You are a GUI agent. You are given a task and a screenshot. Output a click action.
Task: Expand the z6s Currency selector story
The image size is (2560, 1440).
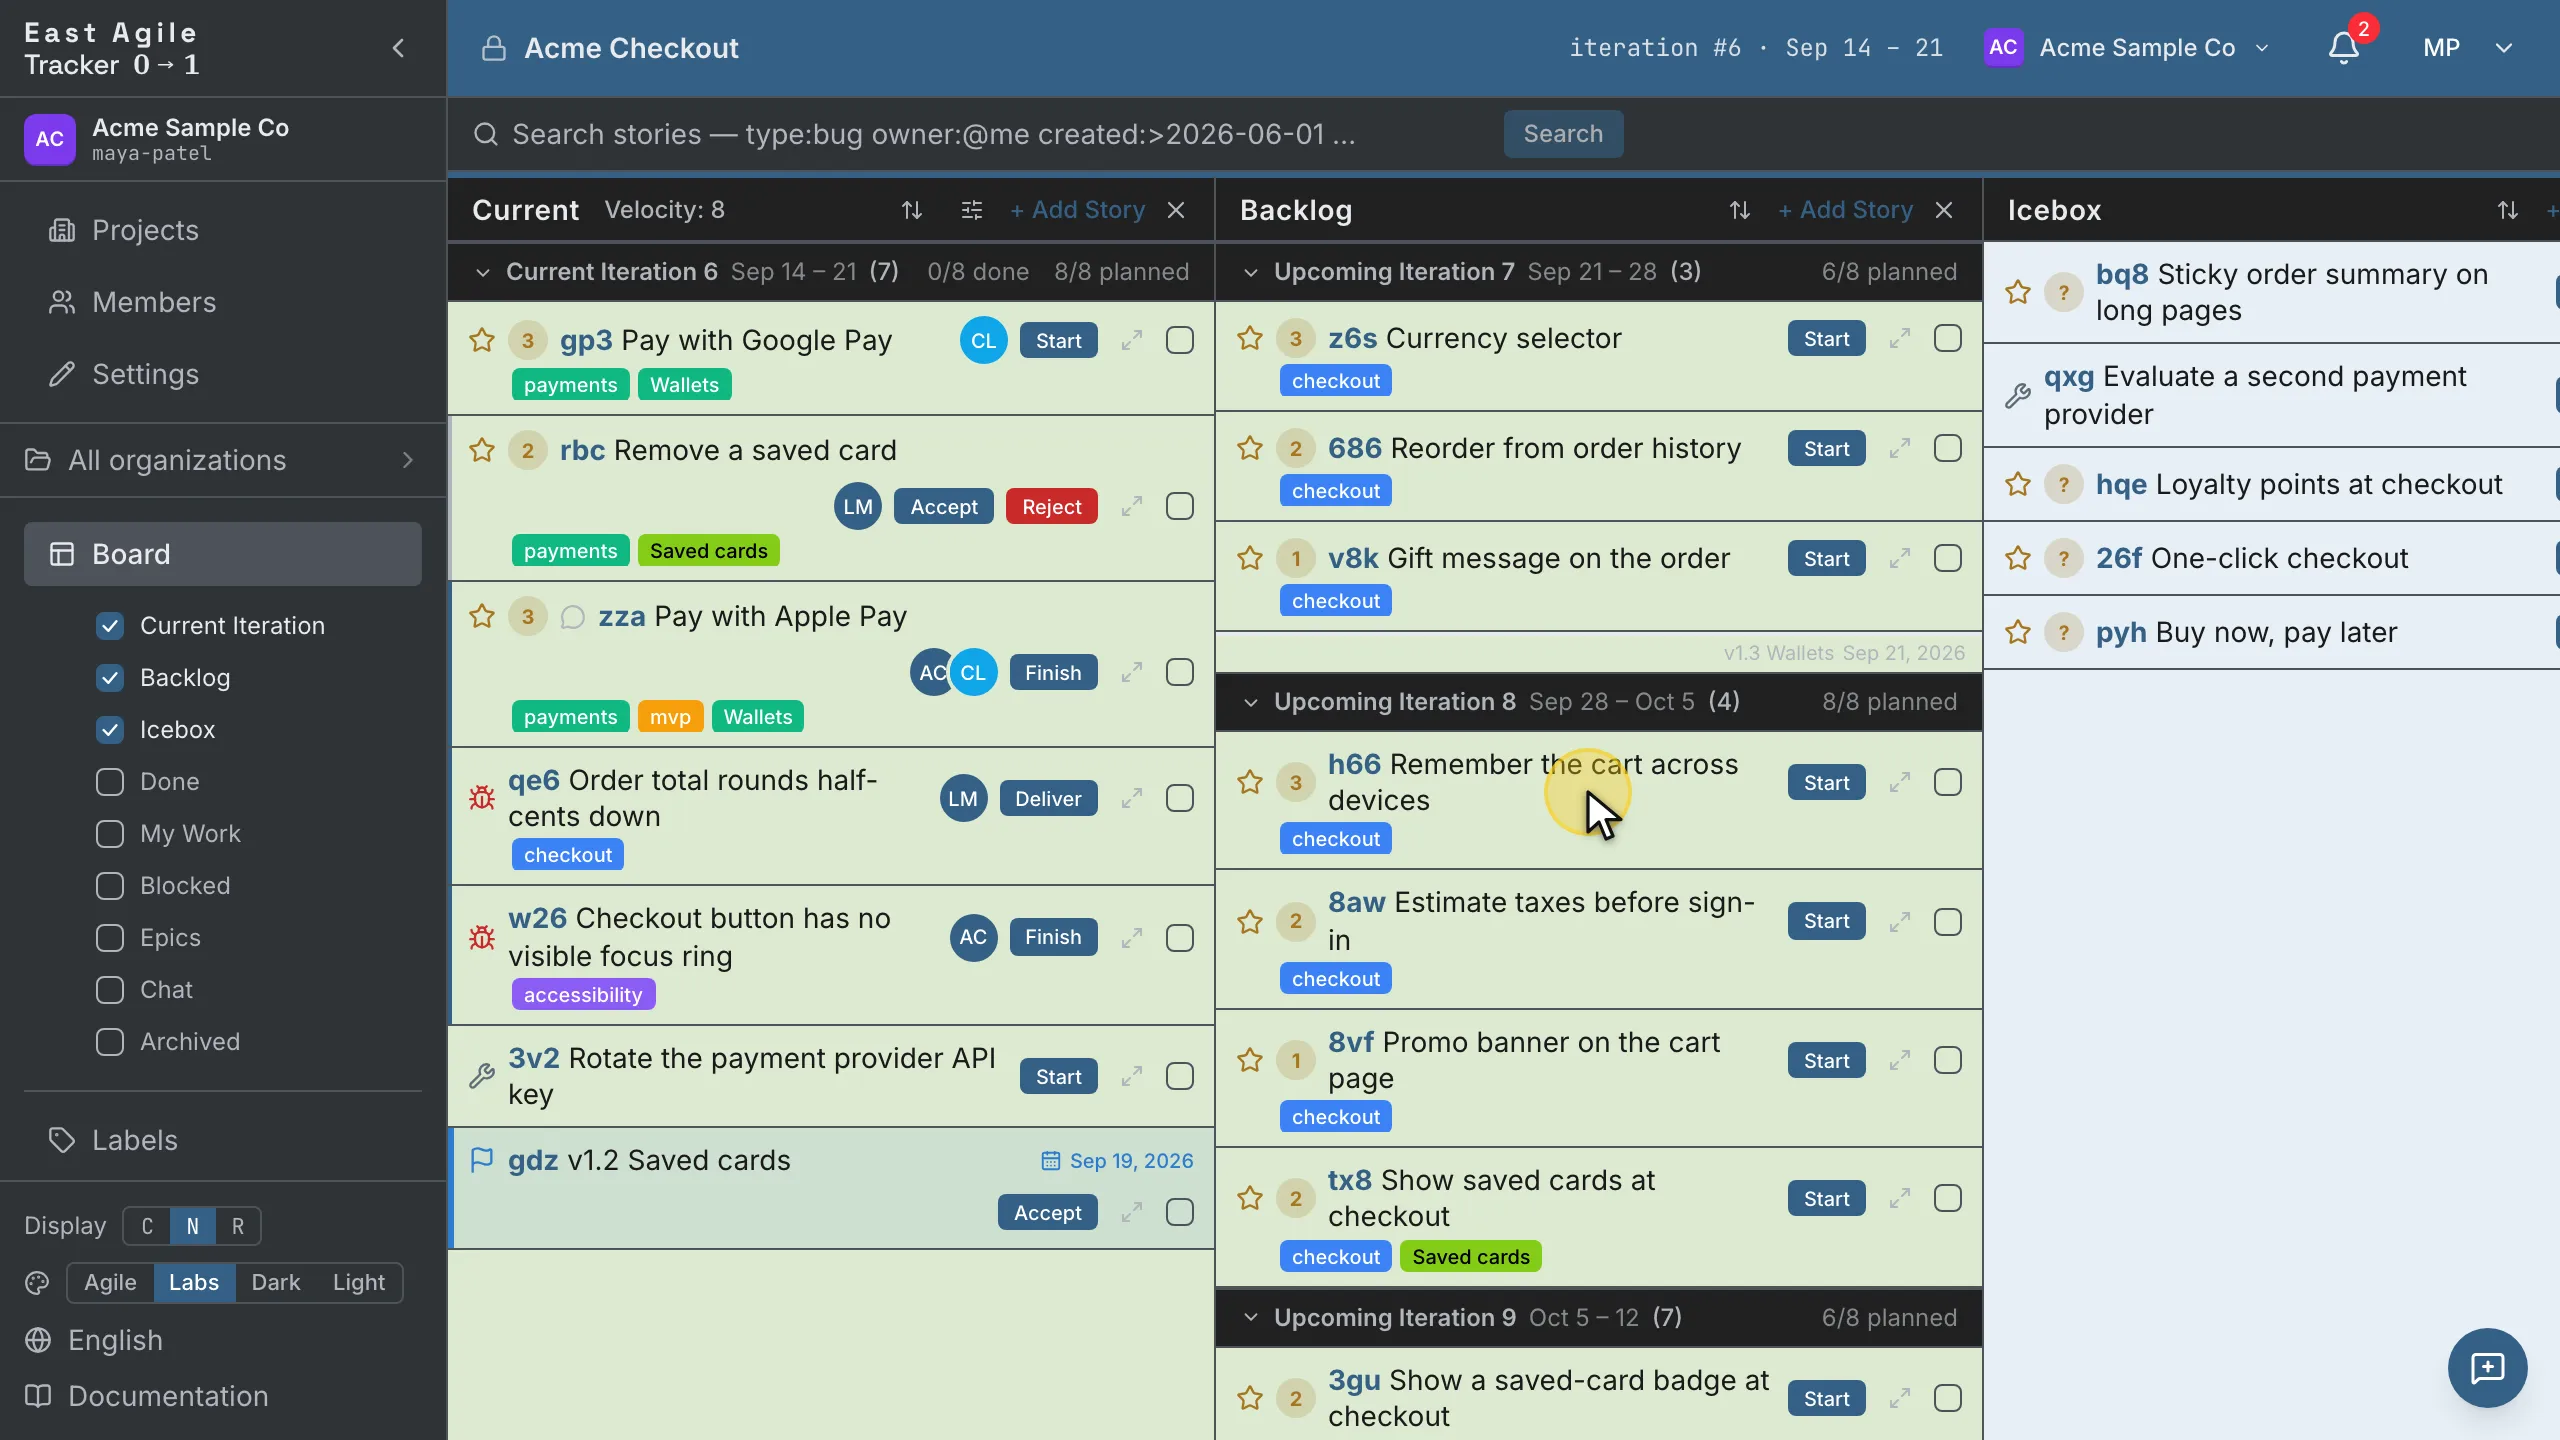click(1899, 339)
